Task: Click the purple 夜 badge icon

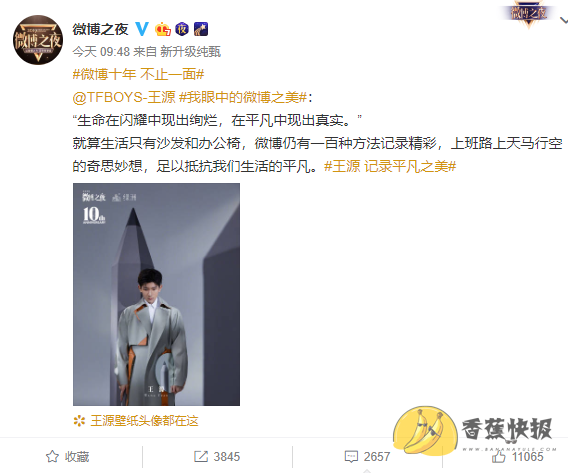Action: pos(182,29)
